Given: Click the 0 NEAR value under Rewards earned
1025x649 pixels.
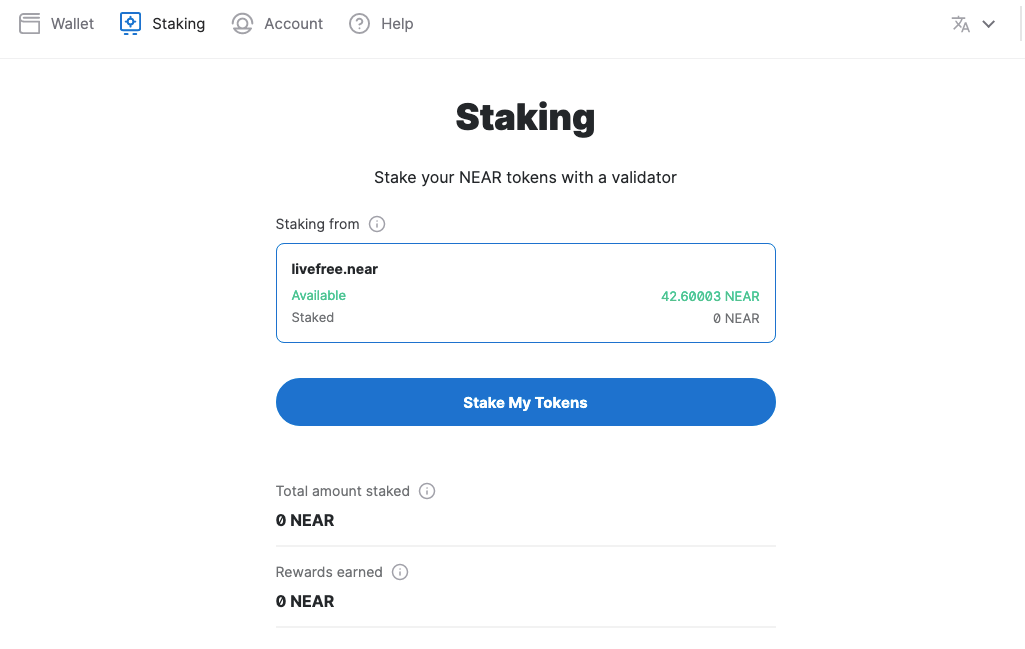Looking at the screenshot, I should click(305, 601).
